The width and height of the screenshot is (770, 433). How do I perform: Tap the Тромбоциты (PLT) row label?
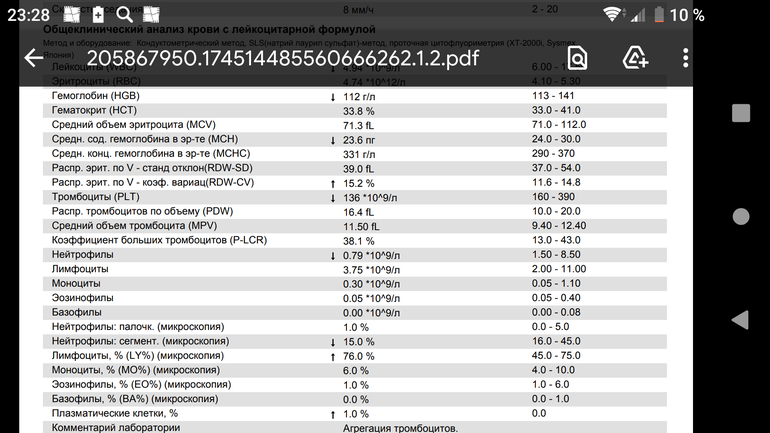pyautogui.click(x=99, y=198)
